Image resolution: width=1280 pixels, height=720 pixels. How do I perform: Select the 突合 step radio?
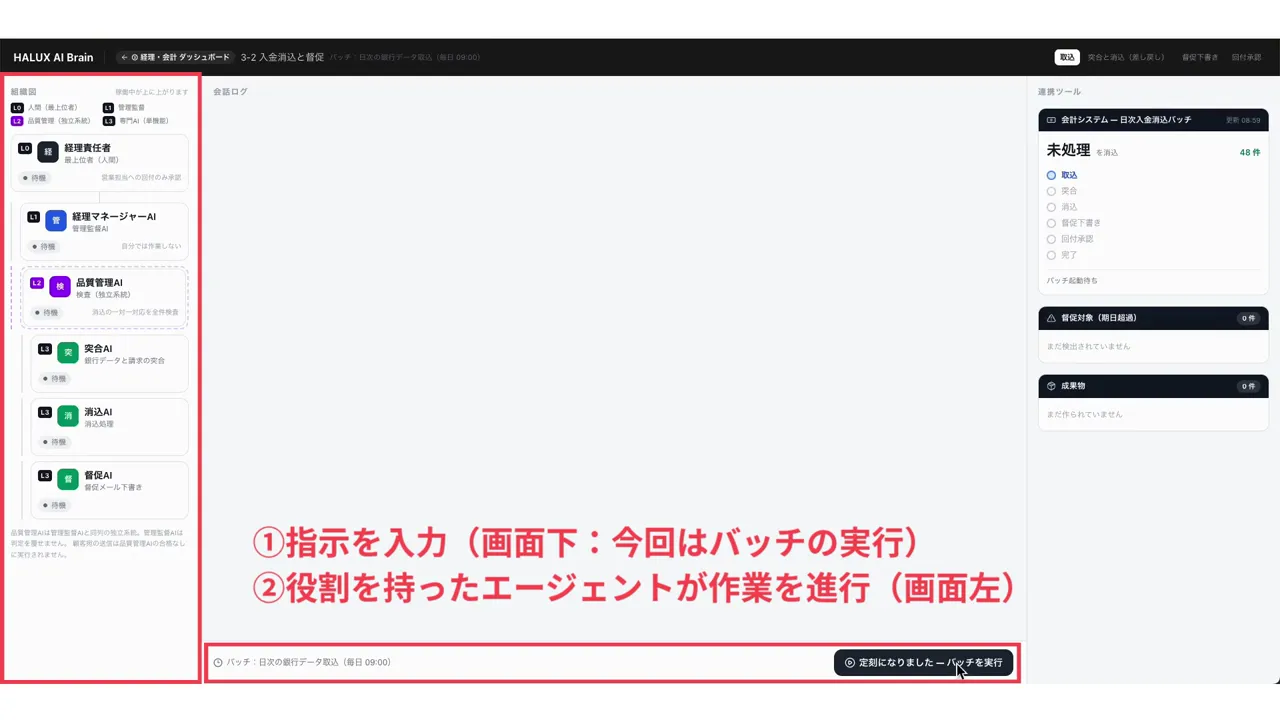point(1051,191)
